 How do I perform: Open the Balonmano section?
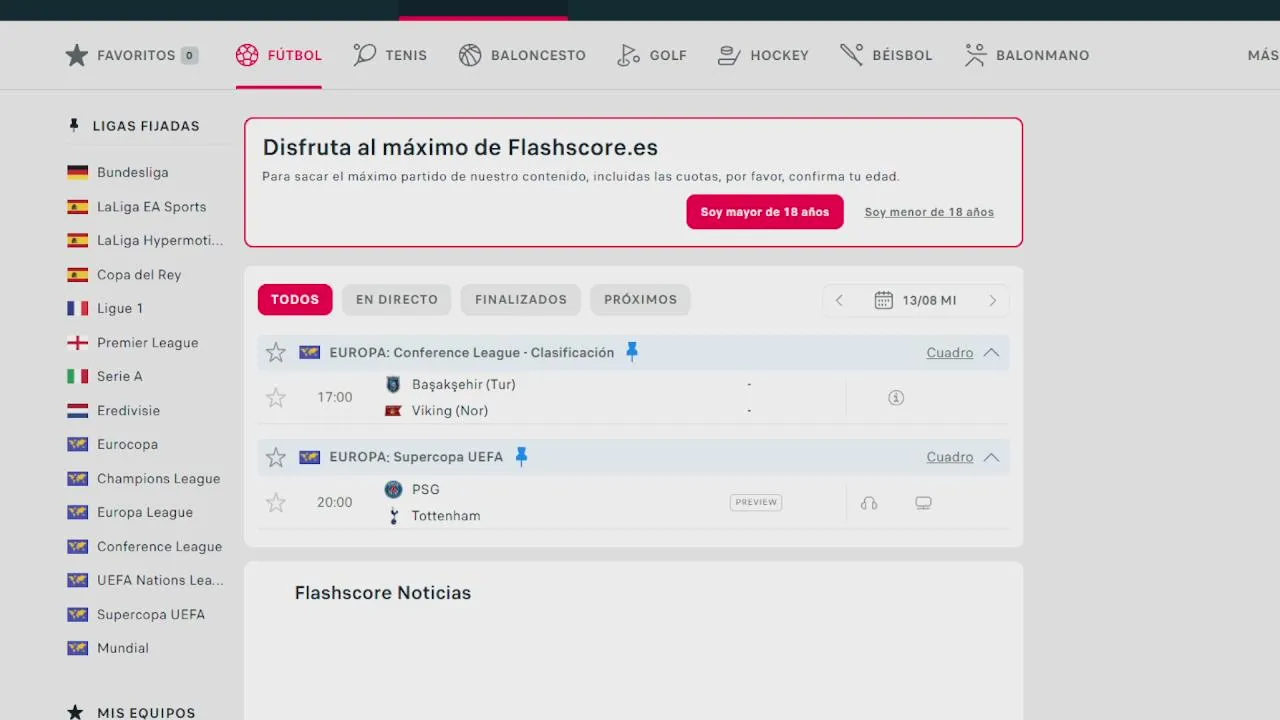1026,55
